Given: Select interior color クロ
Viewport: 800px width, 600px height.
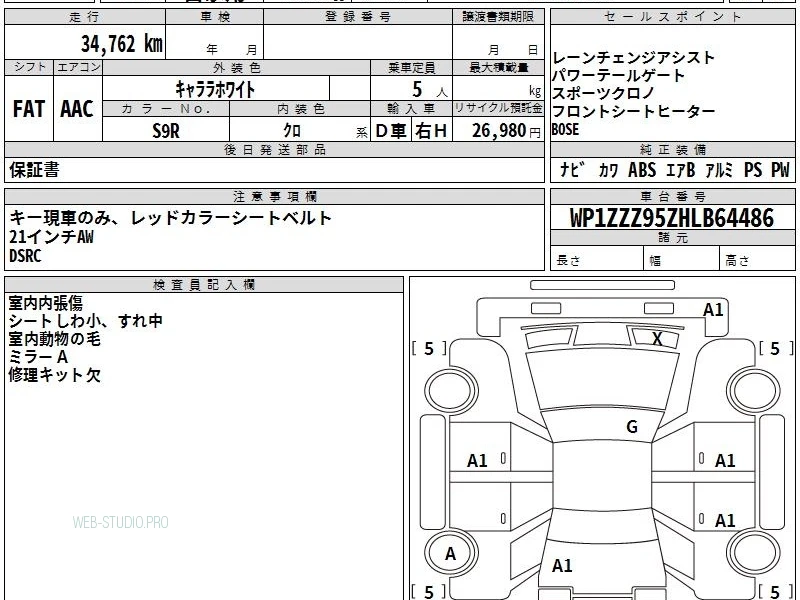Looking at the screenshot, I should (292, 131).
